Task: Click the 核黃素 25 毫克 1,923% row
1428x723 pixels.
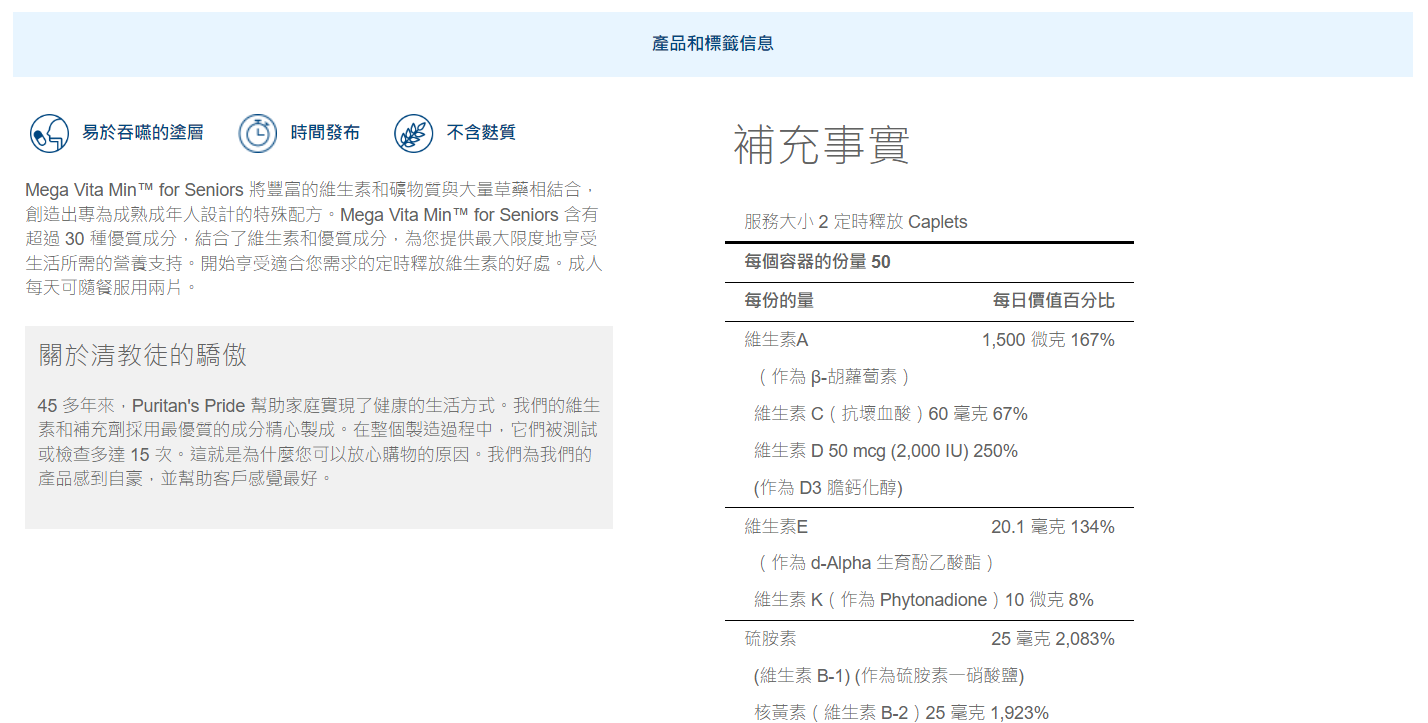Action: tap(902, 713)
